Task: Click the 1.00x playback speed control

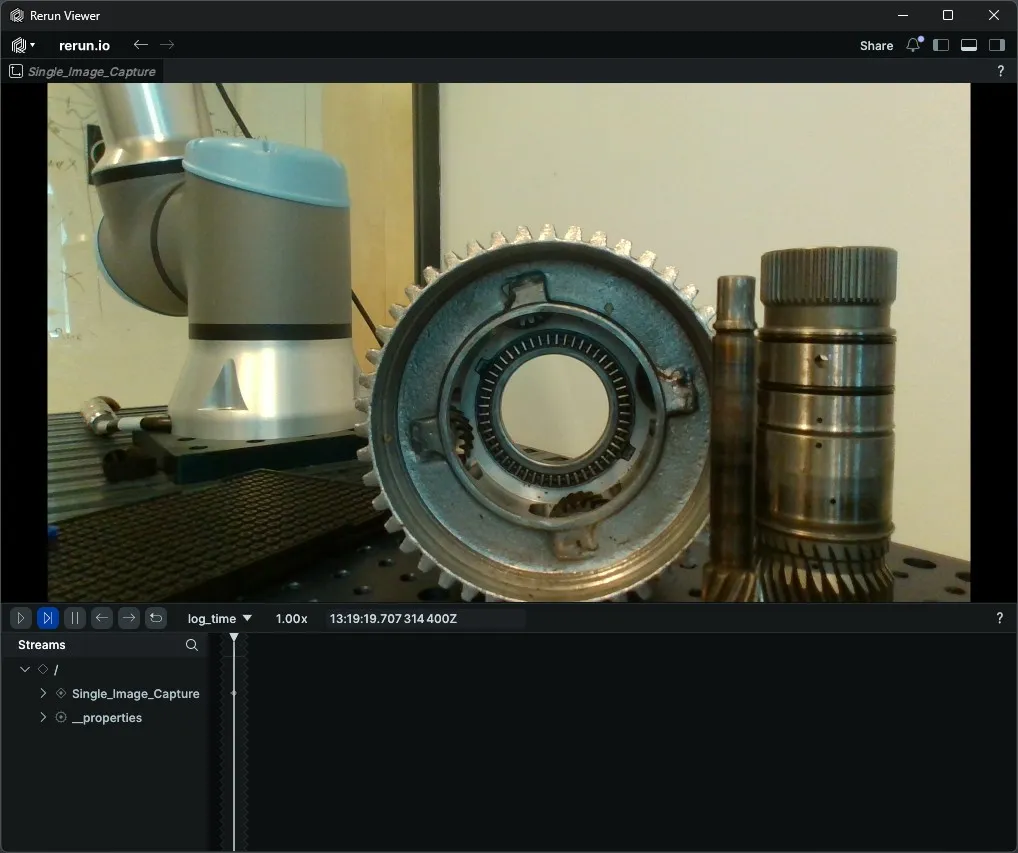Action: click(x=291, y=618)
